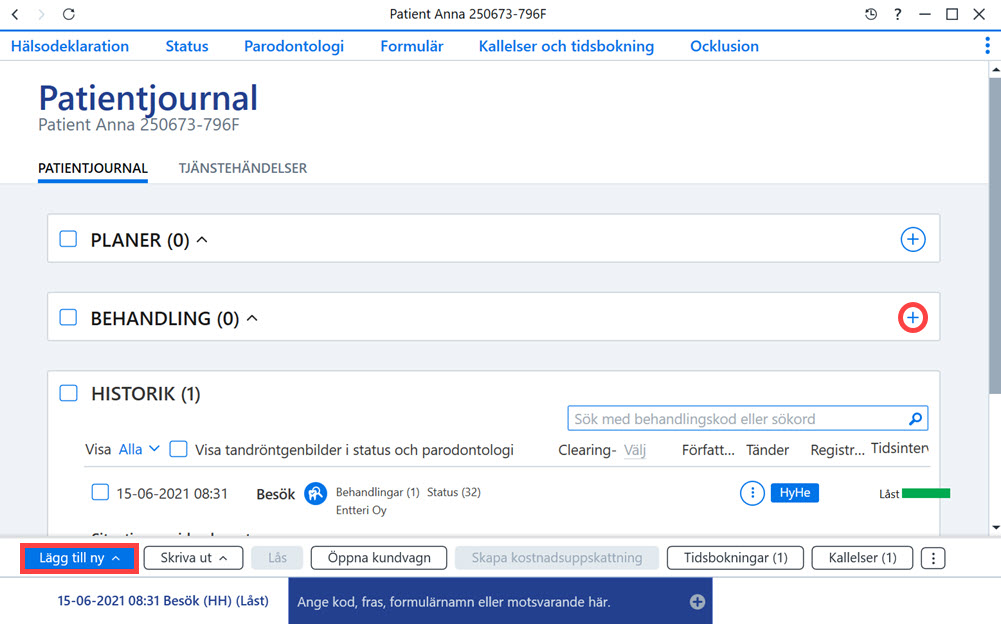The height and width of the screenshot is (624, 1001).
Task: Open the Parodontologi menu
Action: click(x=294, y=46)
